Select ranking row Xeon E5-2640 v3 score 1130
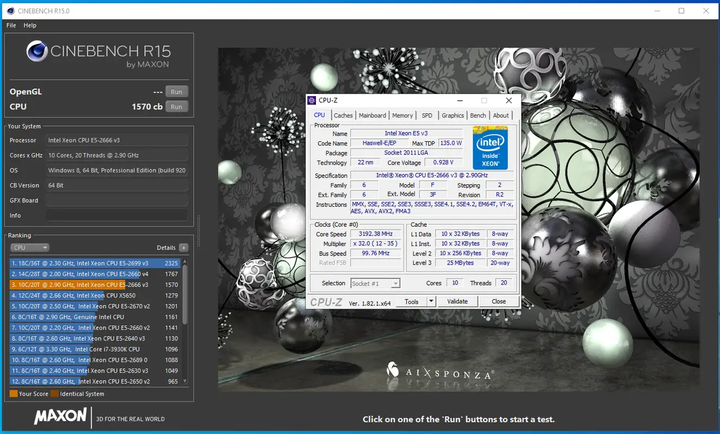Viewport: 720px width, 434px height. click(x=95, y=338)
